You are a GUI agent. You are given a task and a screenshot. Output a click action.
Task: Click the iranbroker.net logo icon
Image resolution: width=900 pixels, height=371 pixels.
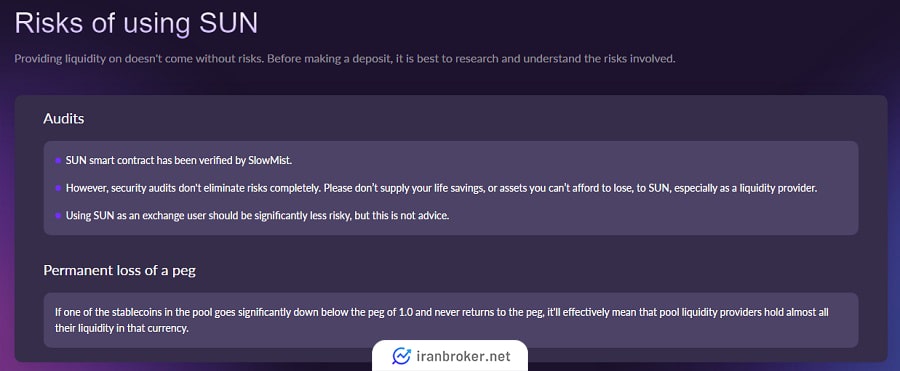[x=401, y=356]
